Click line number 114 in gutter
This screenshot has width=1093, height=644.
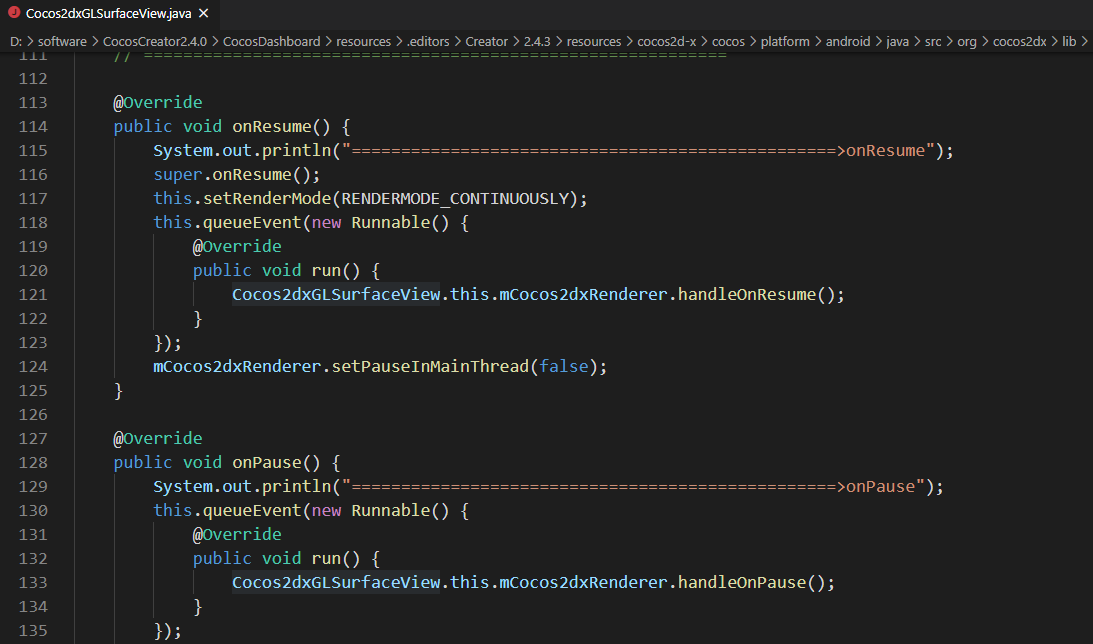tap(33, 127)
